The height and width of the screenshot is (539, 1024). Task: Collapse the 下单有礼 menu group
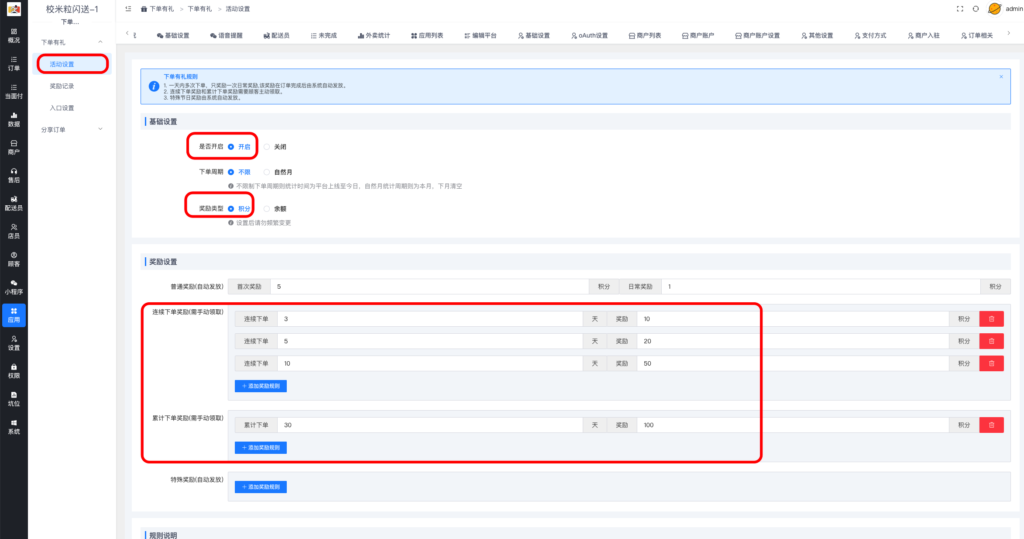(x=100, y=42)
